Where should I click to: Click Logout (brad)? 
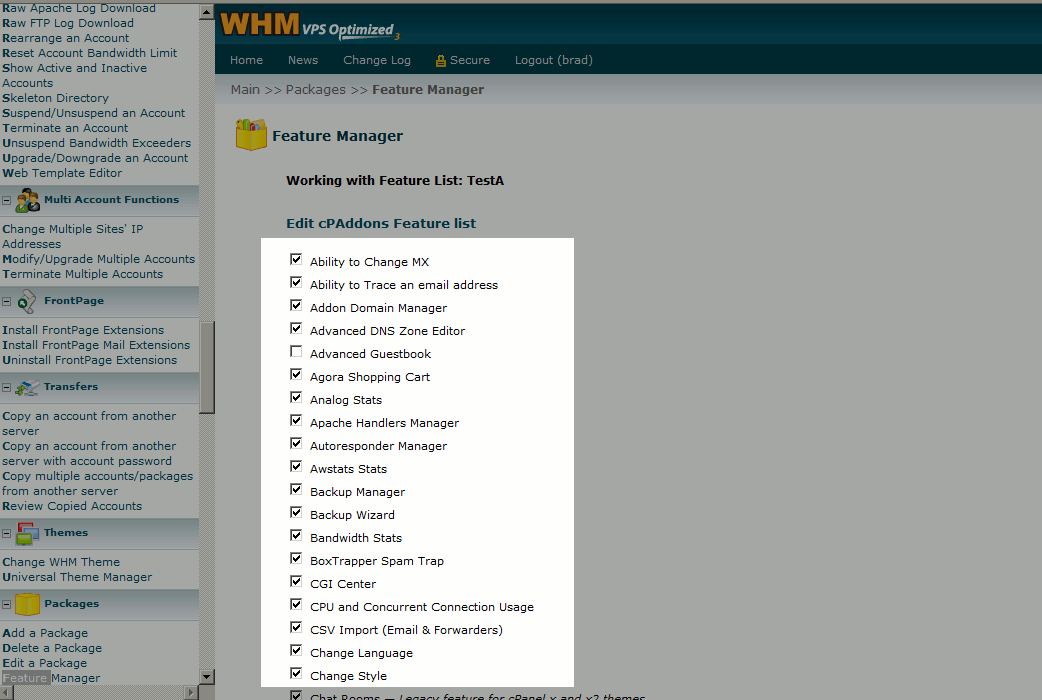pos(553,60)
